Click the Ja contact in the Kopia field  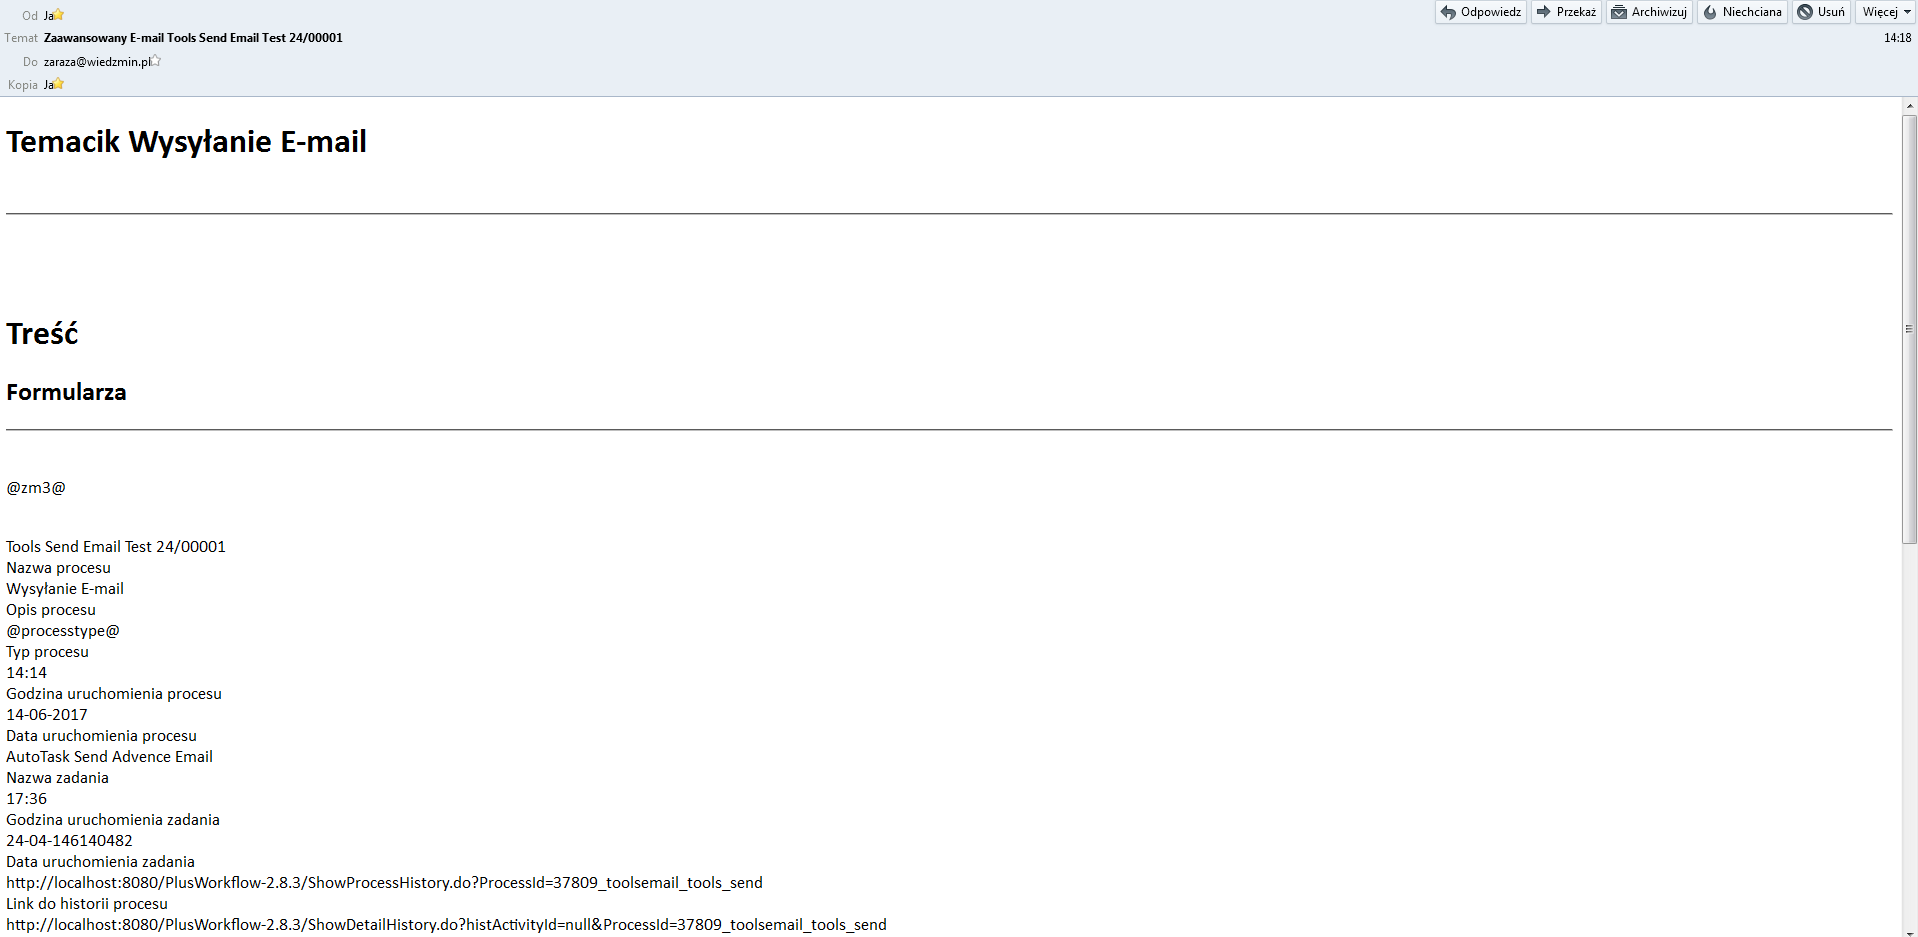(x=48, y=85)
